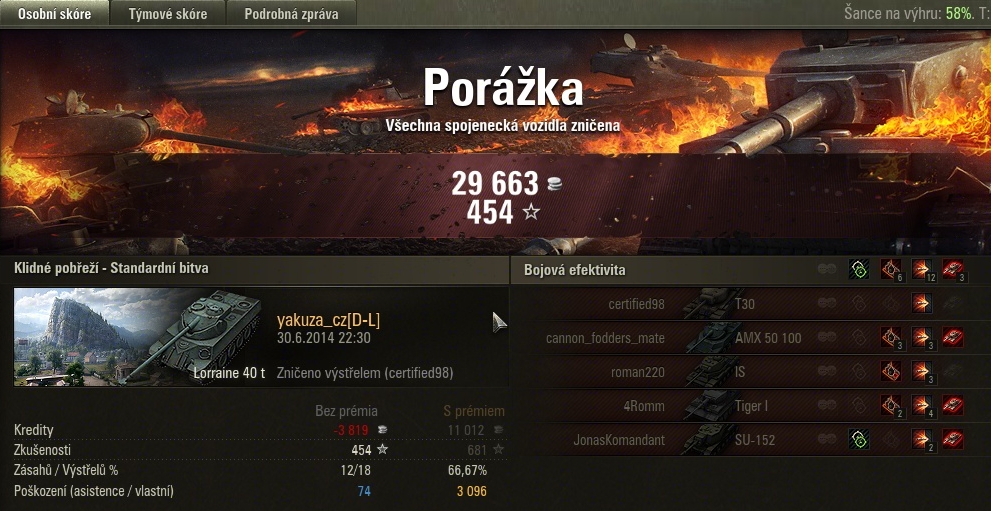This screenshot has width=991, height=511.
Task: Click the critical hits icon showing 6 in header
Action: pyautogui.click(x=891, y=269)
